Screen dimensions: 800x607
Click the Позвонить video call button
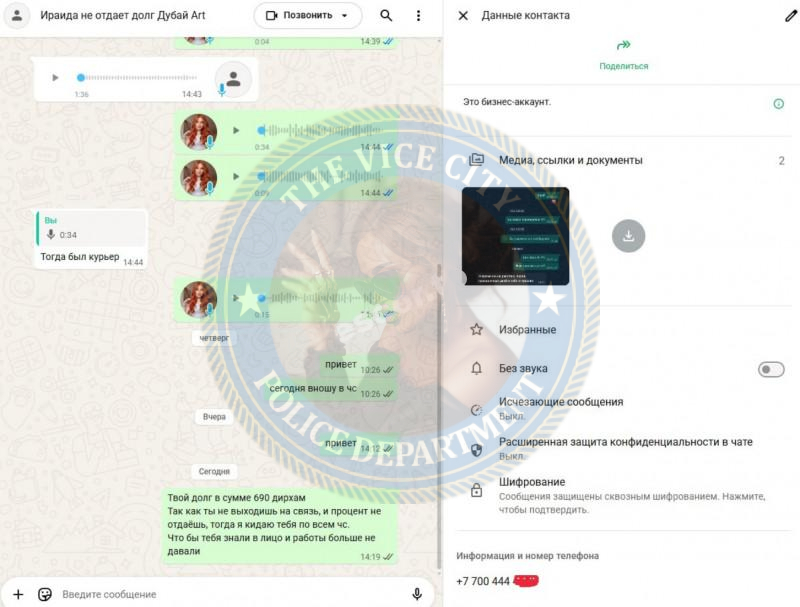click(299, 16)
